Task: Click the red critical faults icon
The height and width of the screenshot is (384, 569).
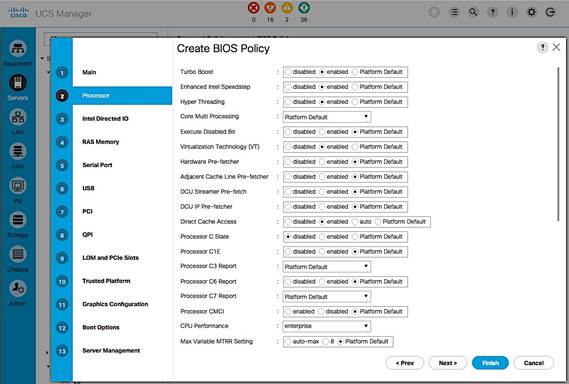Action: pos(253,8)
